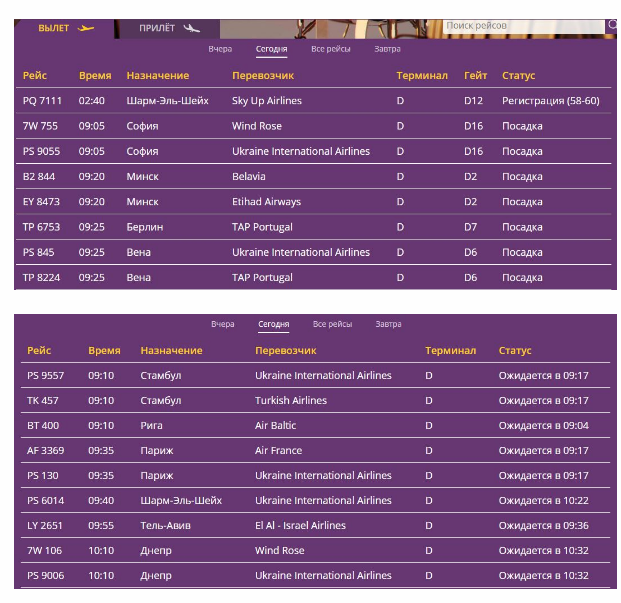Click the Гейт column header
The width and height of the screenshot is (621, 603).
pos(475,76)
